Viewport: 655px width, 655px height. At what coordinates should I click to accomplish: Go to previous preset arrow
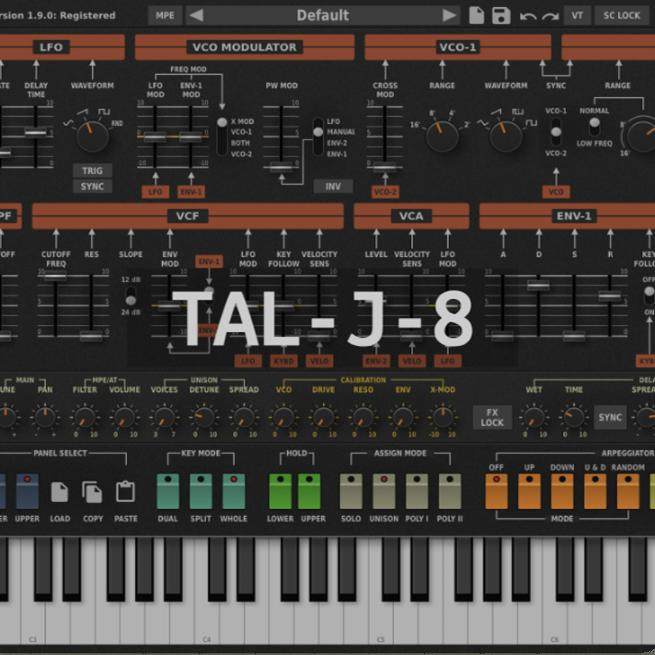196,15
